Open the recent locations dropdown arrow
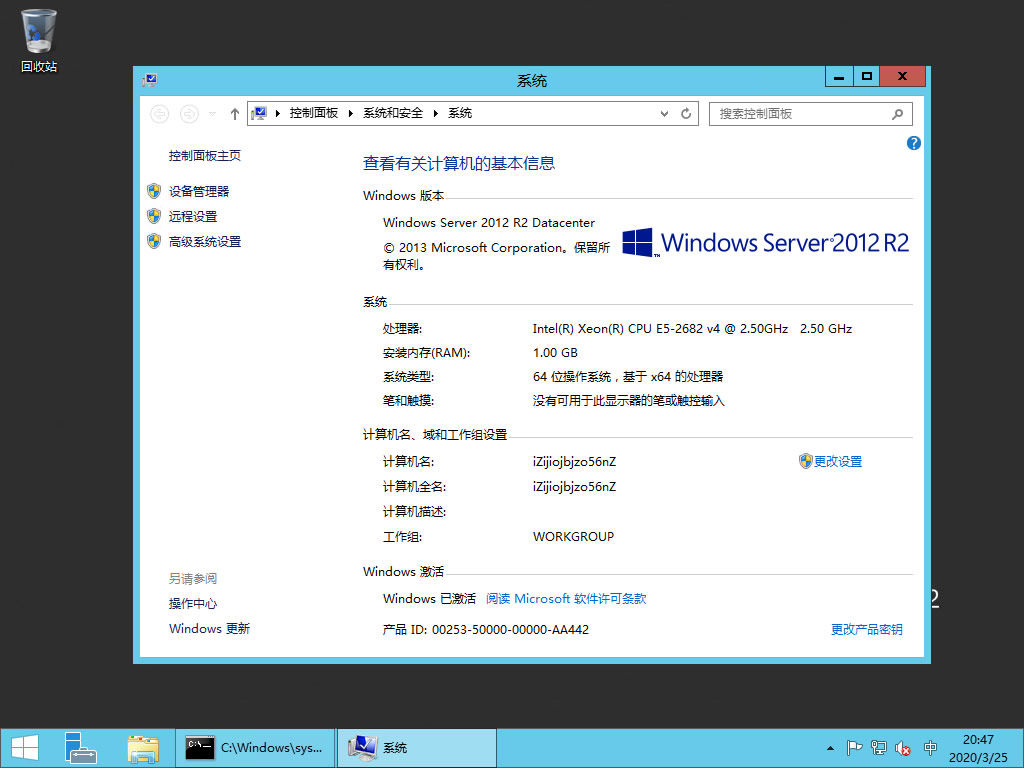This screenshot has width=1024, height=768. click(x=212, y=114)
